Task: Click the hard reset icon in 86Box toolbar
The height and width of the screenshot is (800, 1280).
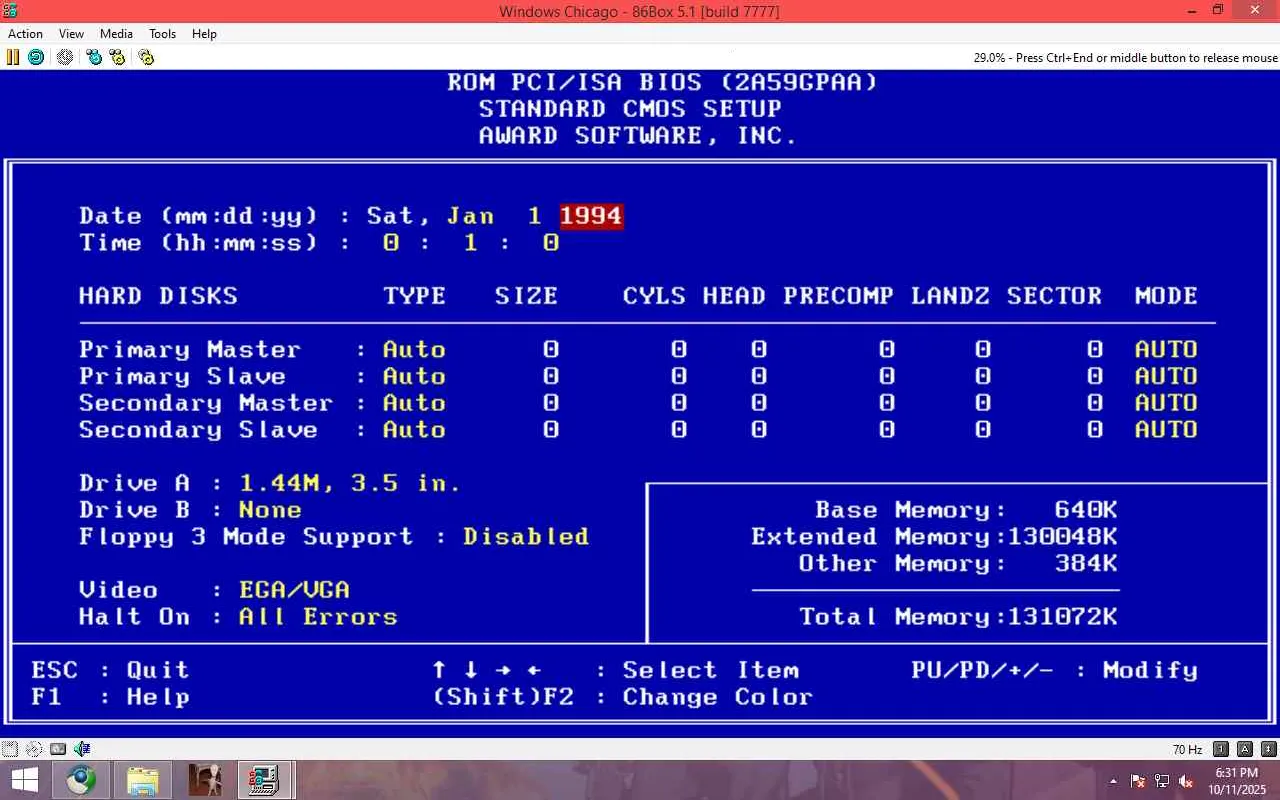Action: pyautogui.click(x=36, y=57)
